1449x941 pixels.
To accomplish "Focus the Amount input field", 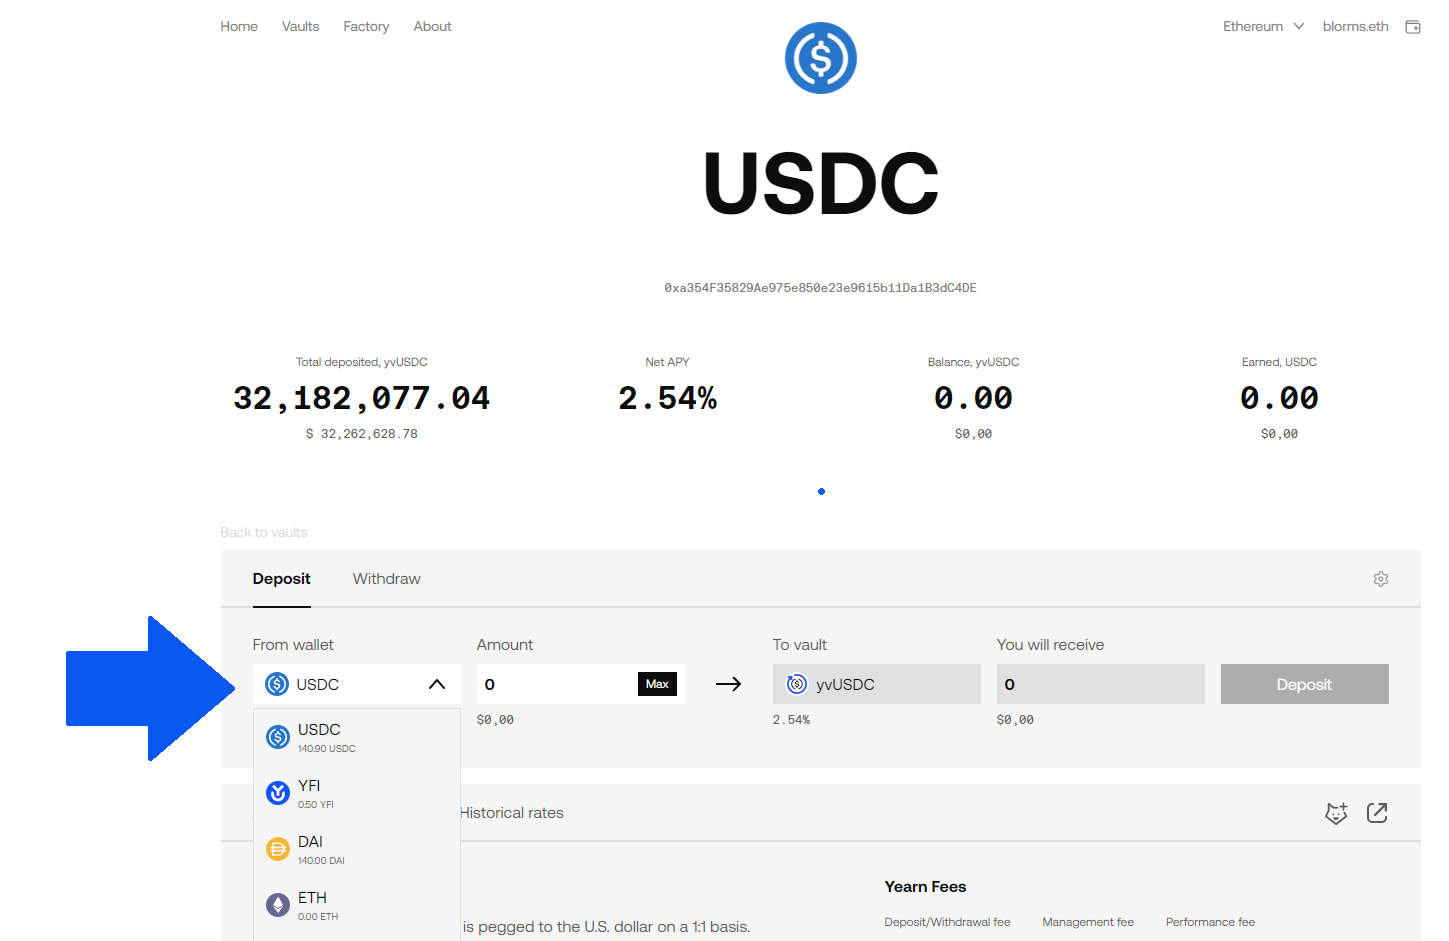I will pos(555,684).
